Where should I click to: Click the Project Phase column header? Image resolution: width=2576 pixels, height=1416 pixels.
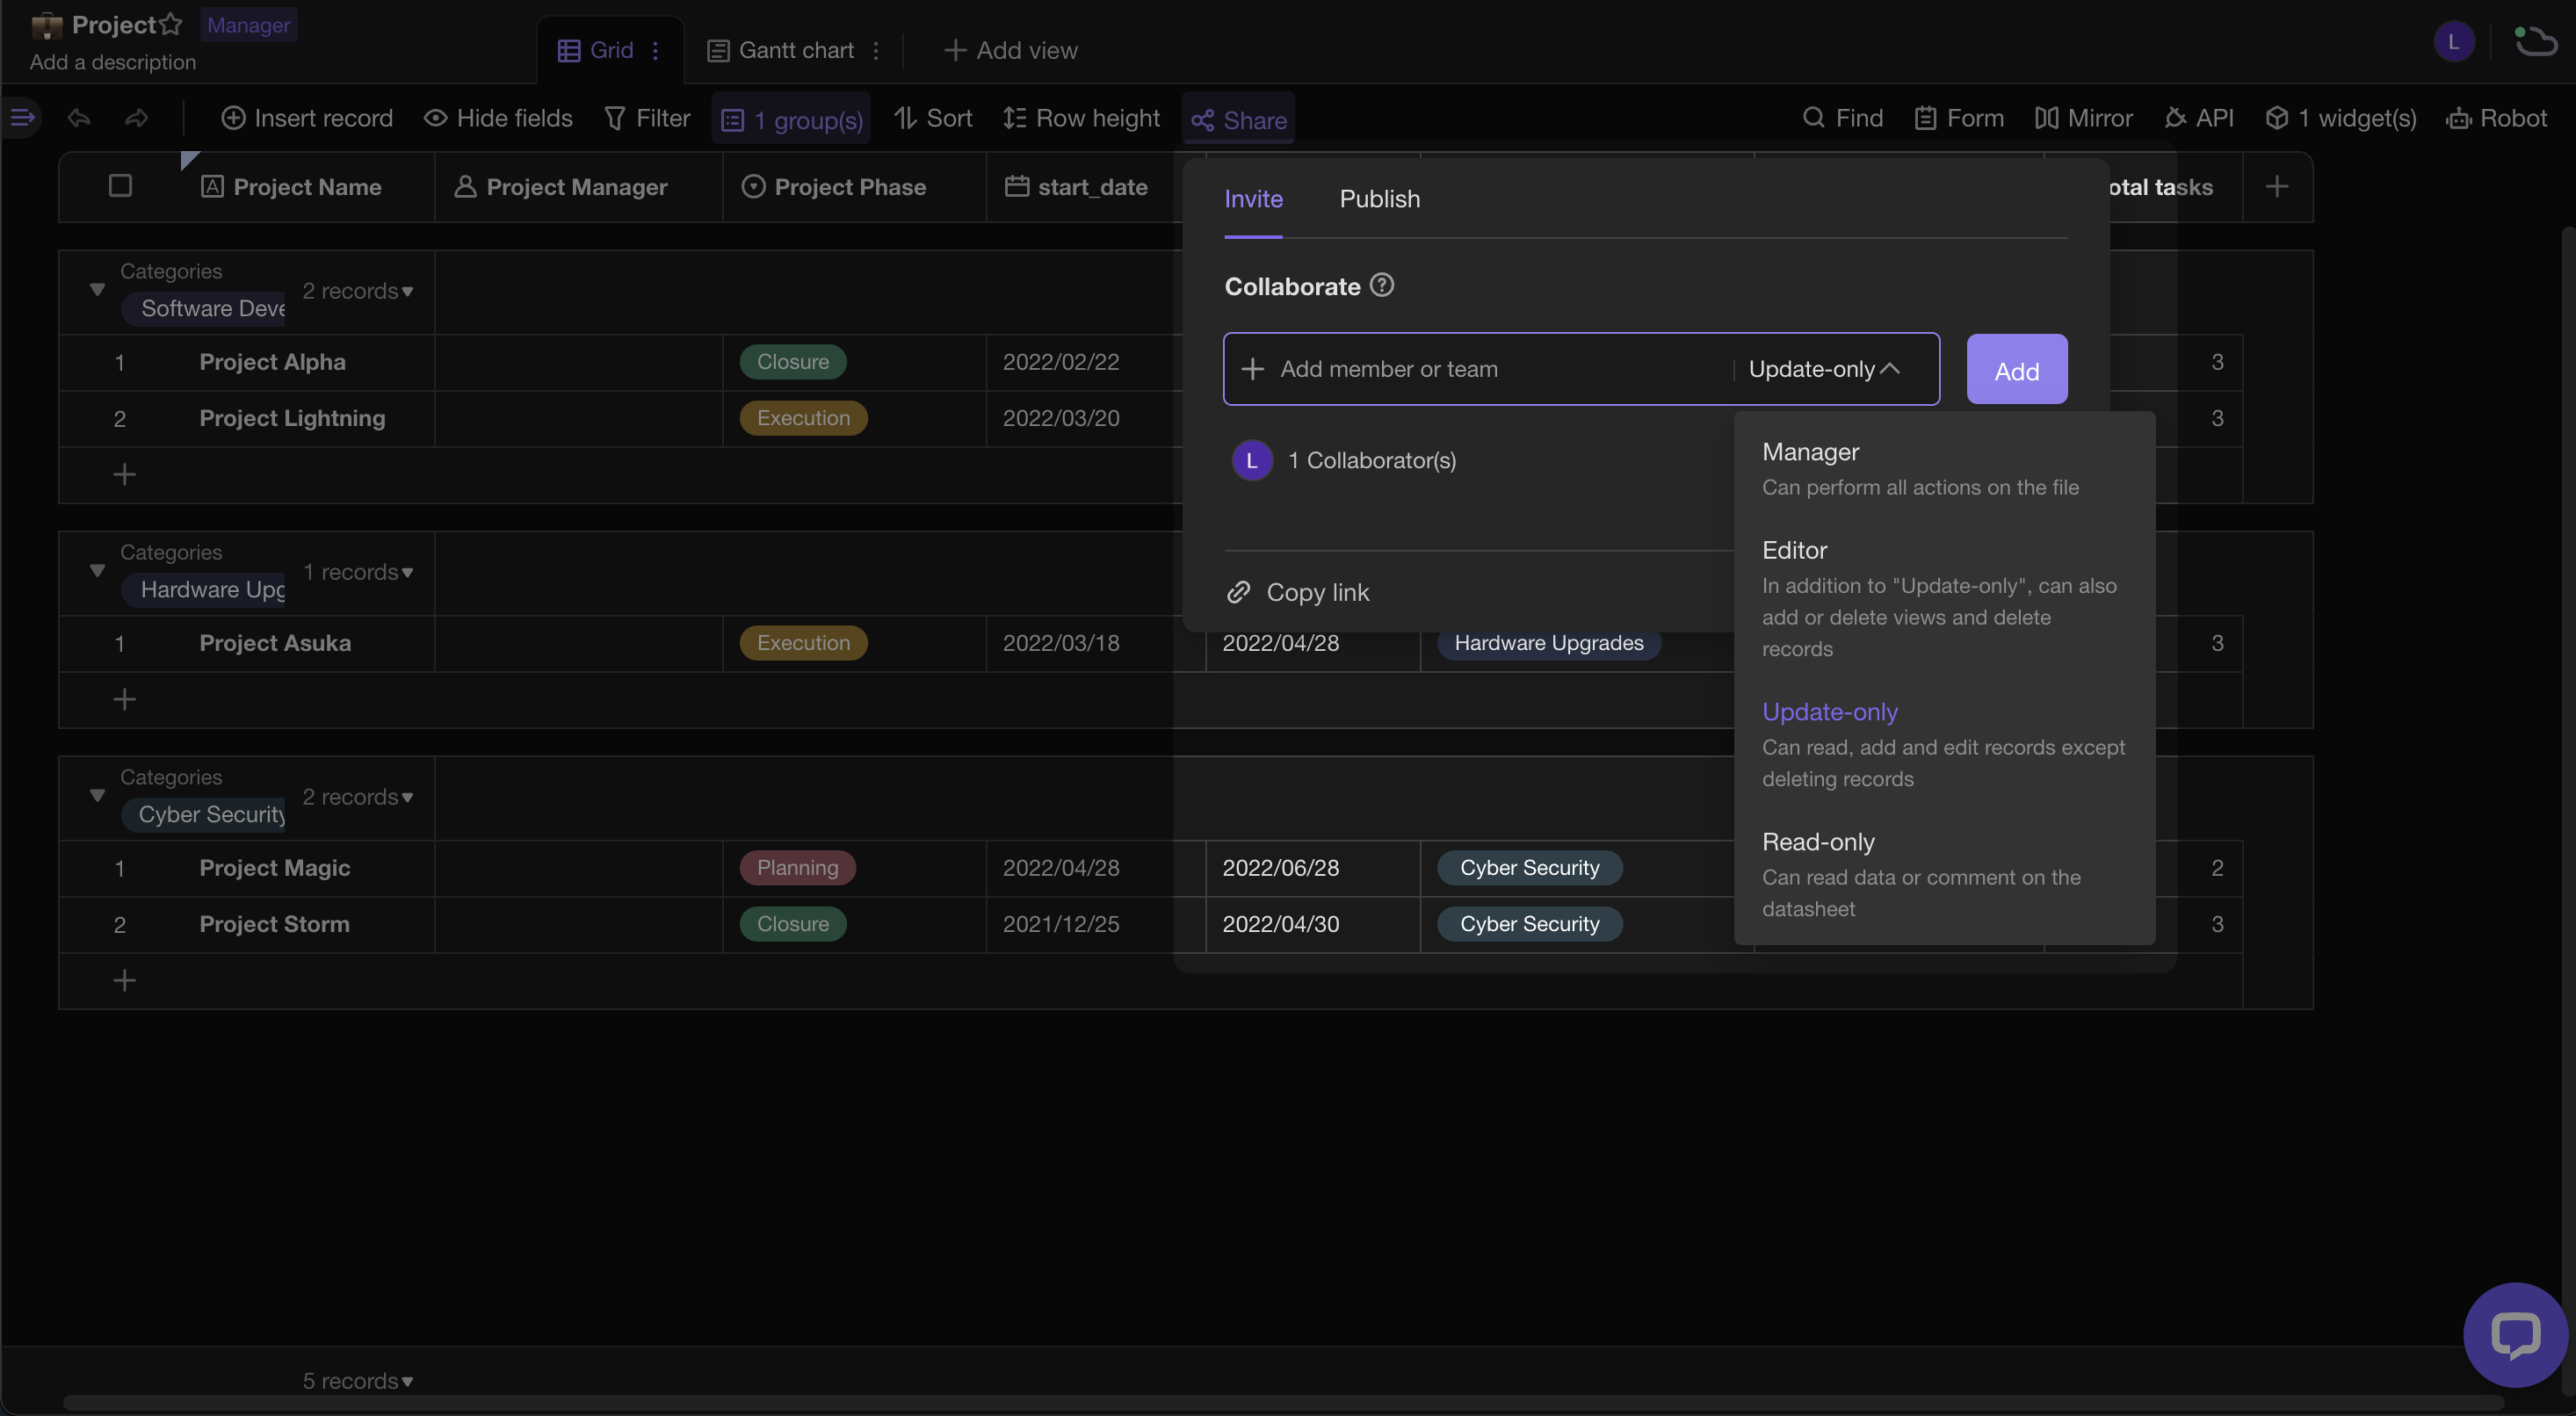854,186
